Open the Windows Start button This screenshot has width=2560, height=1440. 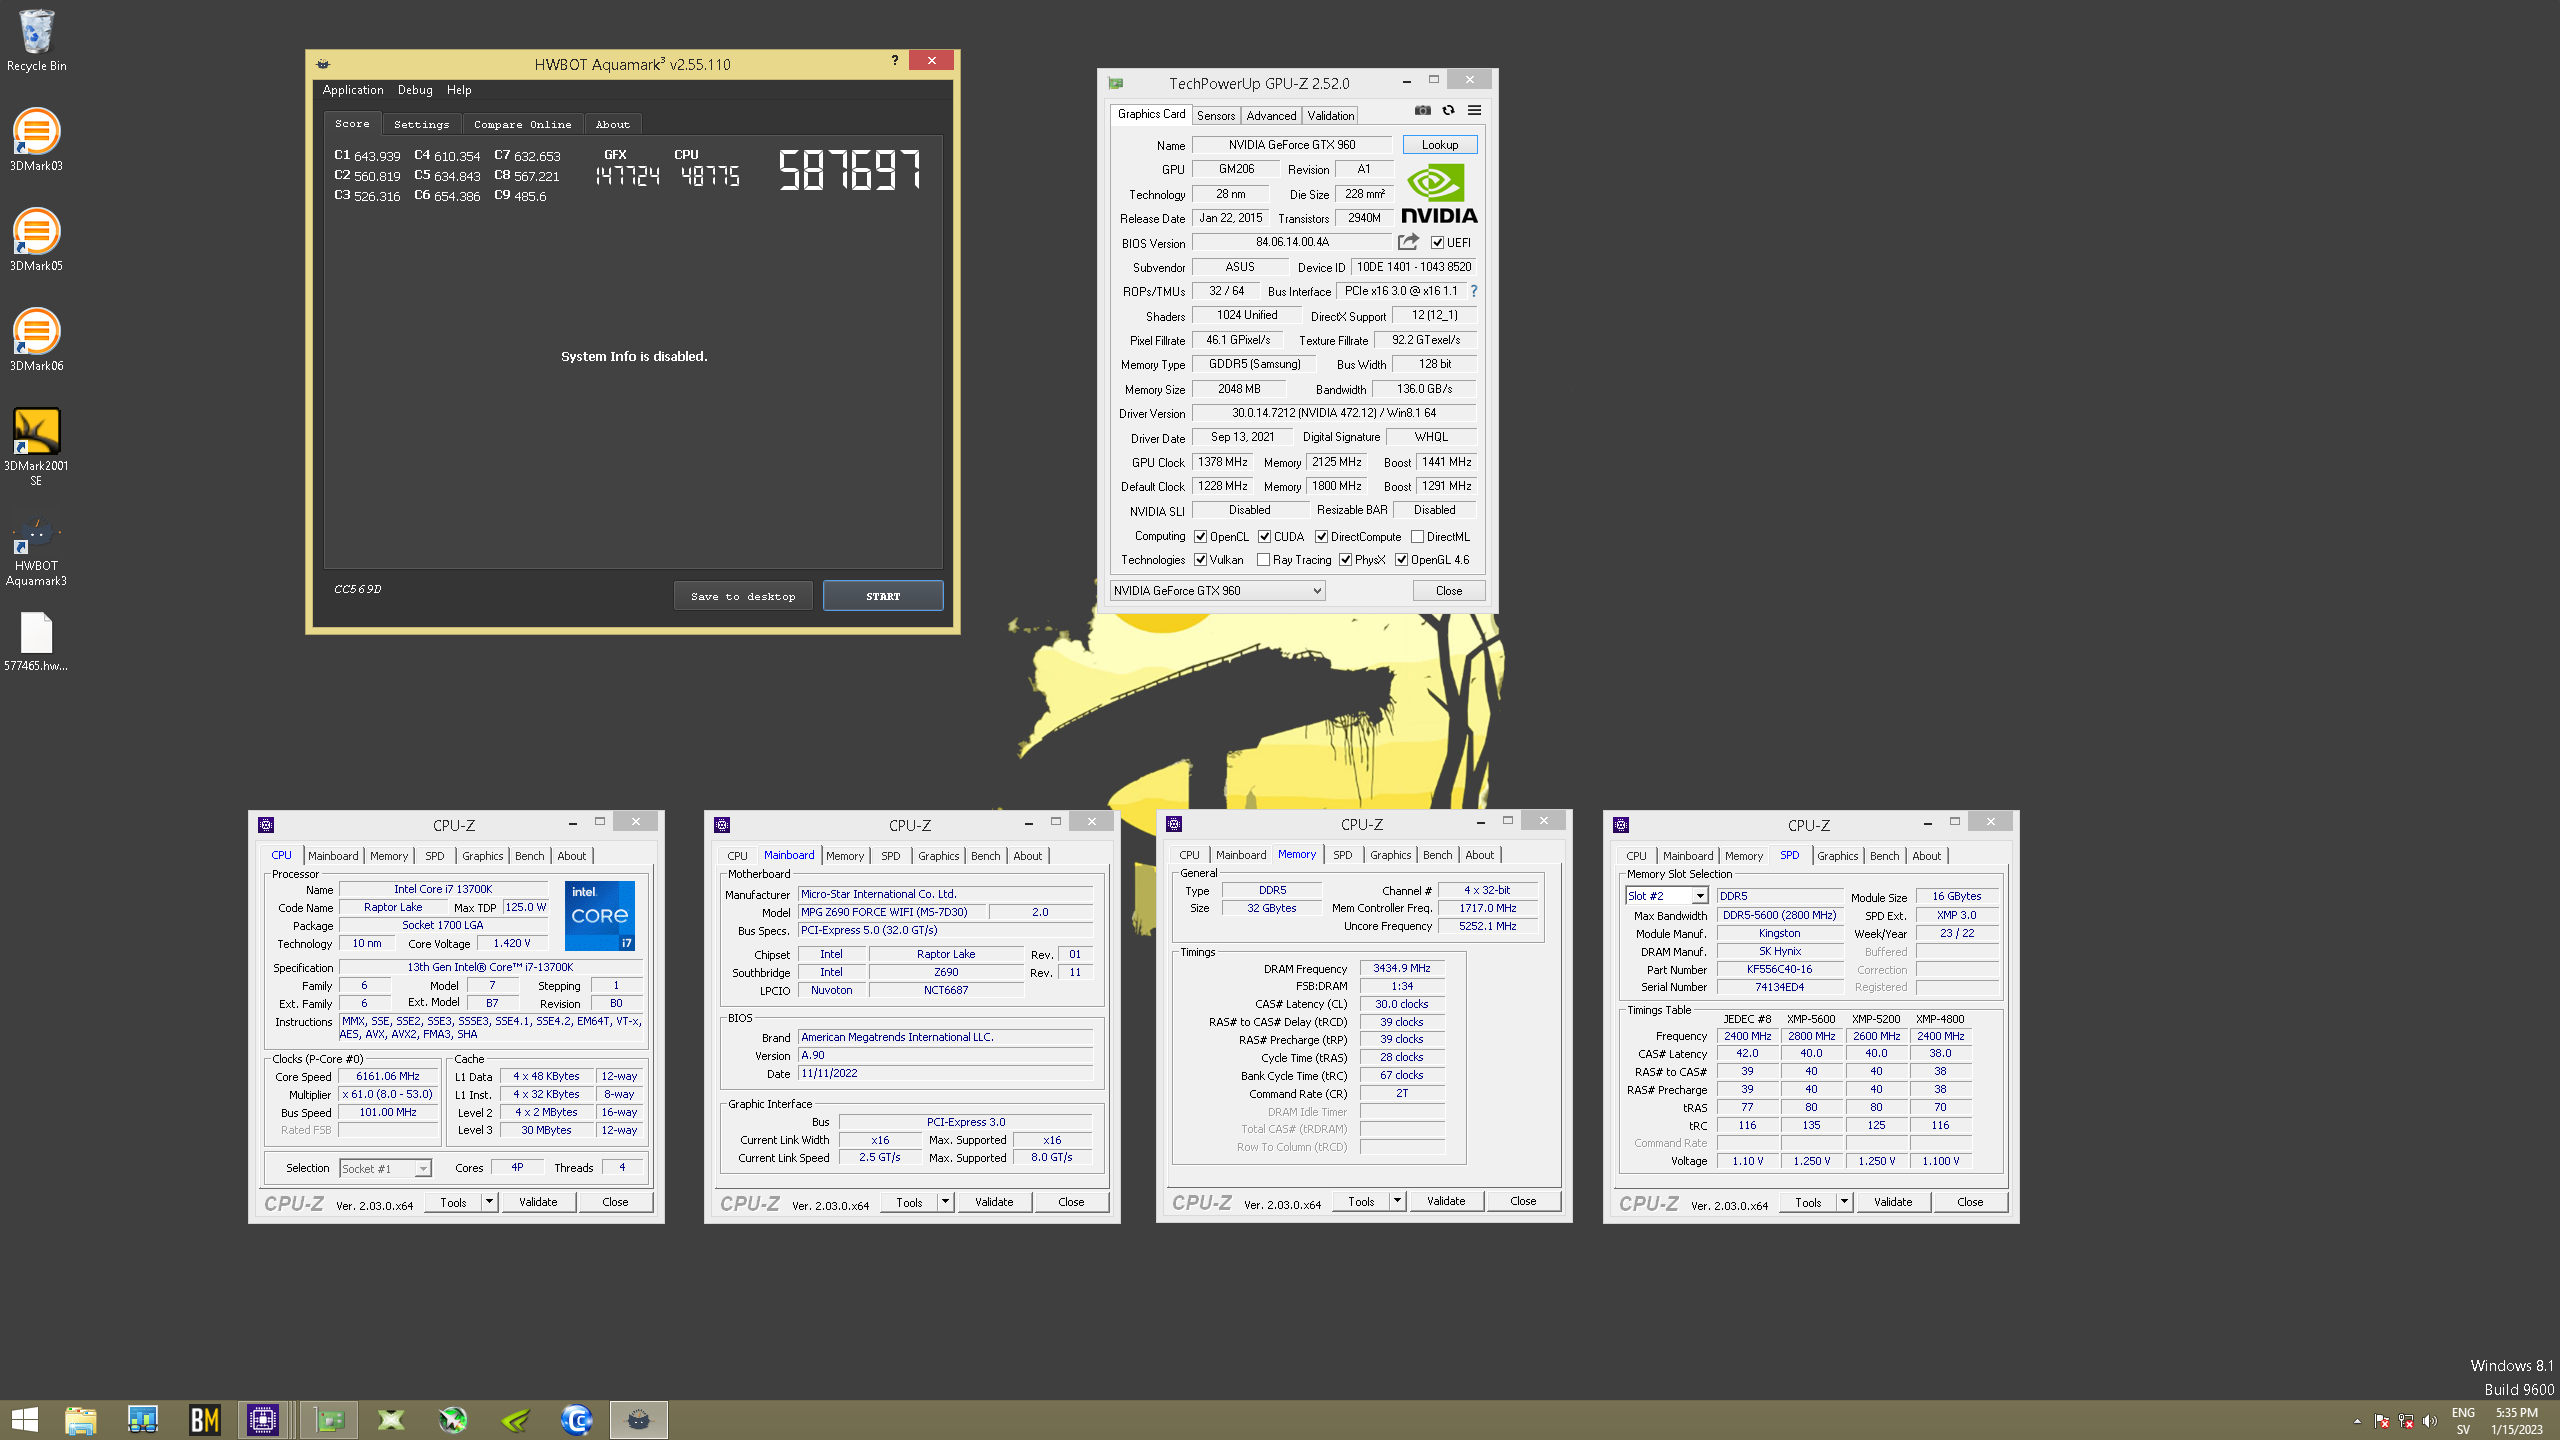(25, 1420)
